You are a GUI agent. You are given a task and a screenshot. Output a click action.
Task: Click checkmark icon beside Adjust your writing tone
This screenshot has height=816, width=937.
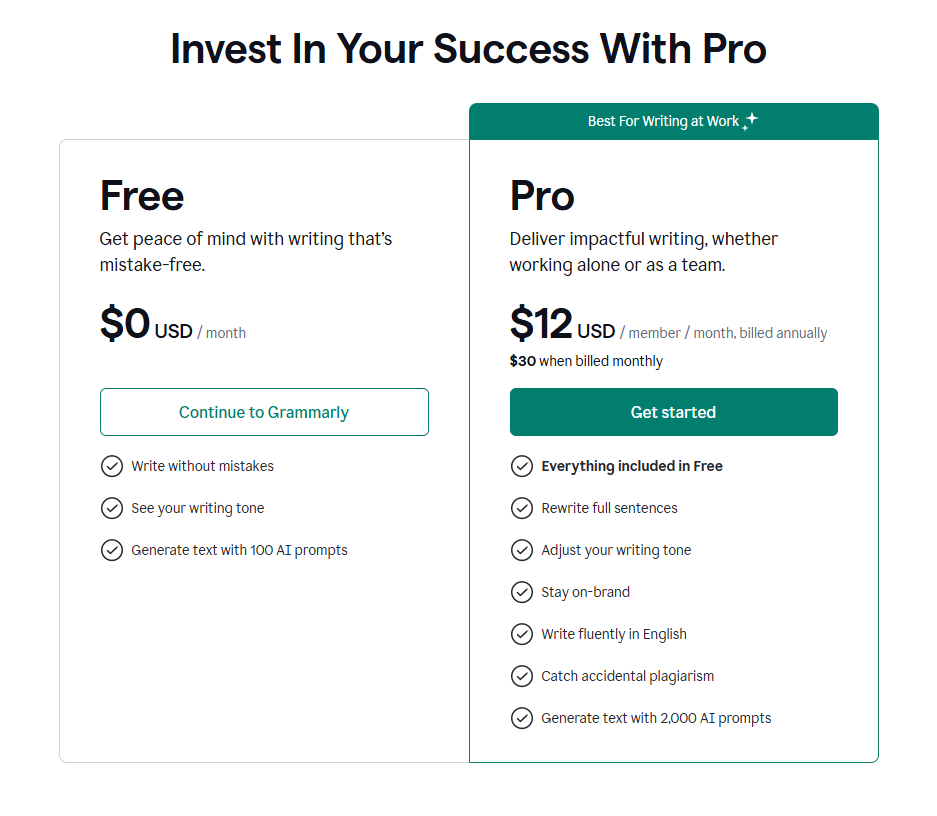(x=522, y=550)
